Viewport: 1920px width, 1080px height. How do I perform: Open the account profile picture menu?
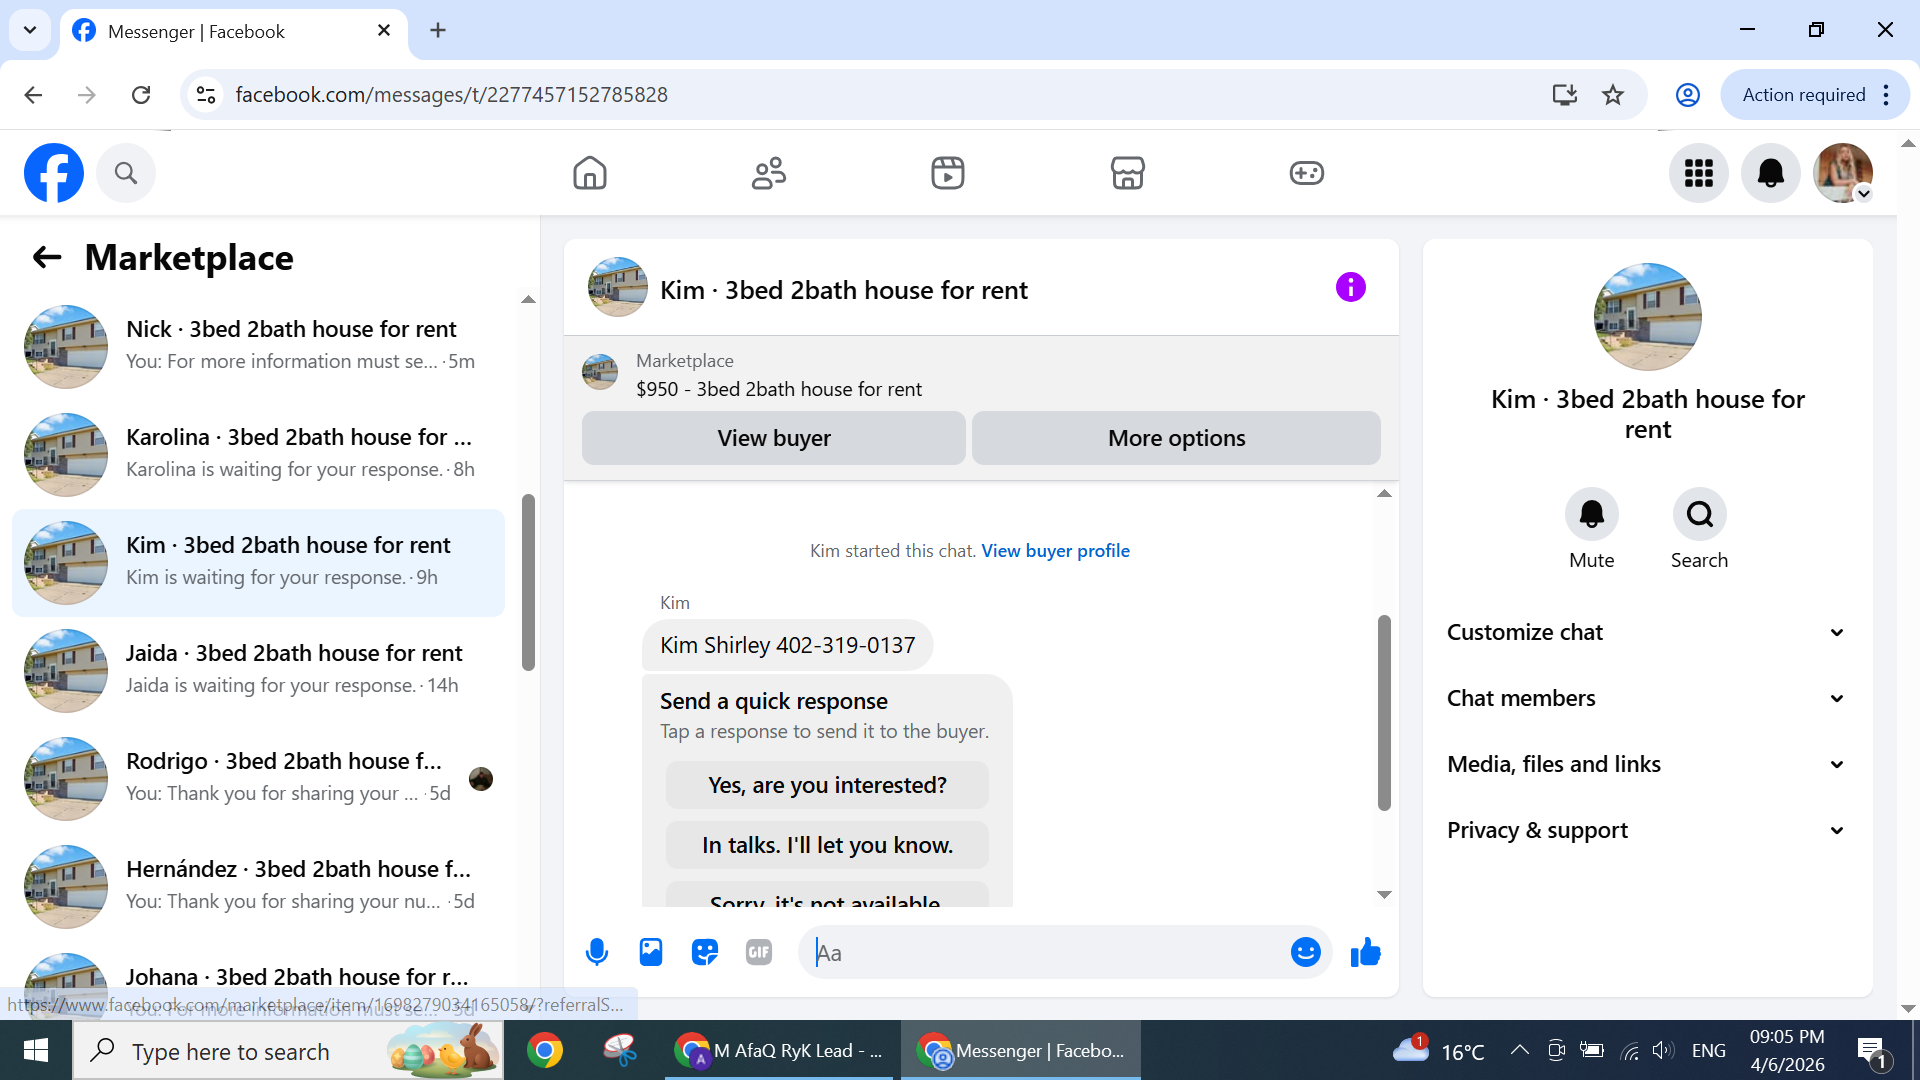(1843, 173)
